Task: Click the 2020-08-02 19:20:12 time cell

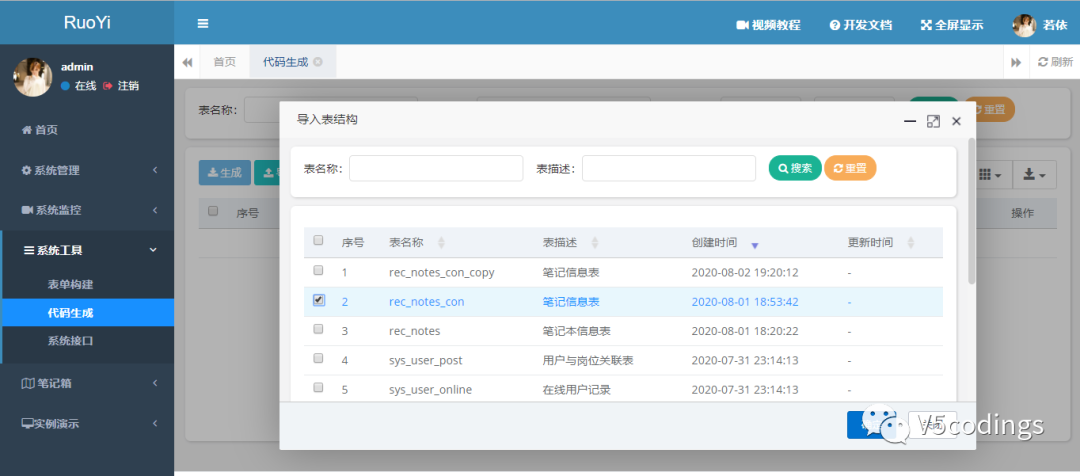Action: pyautogui.click(x=745, y=273)
